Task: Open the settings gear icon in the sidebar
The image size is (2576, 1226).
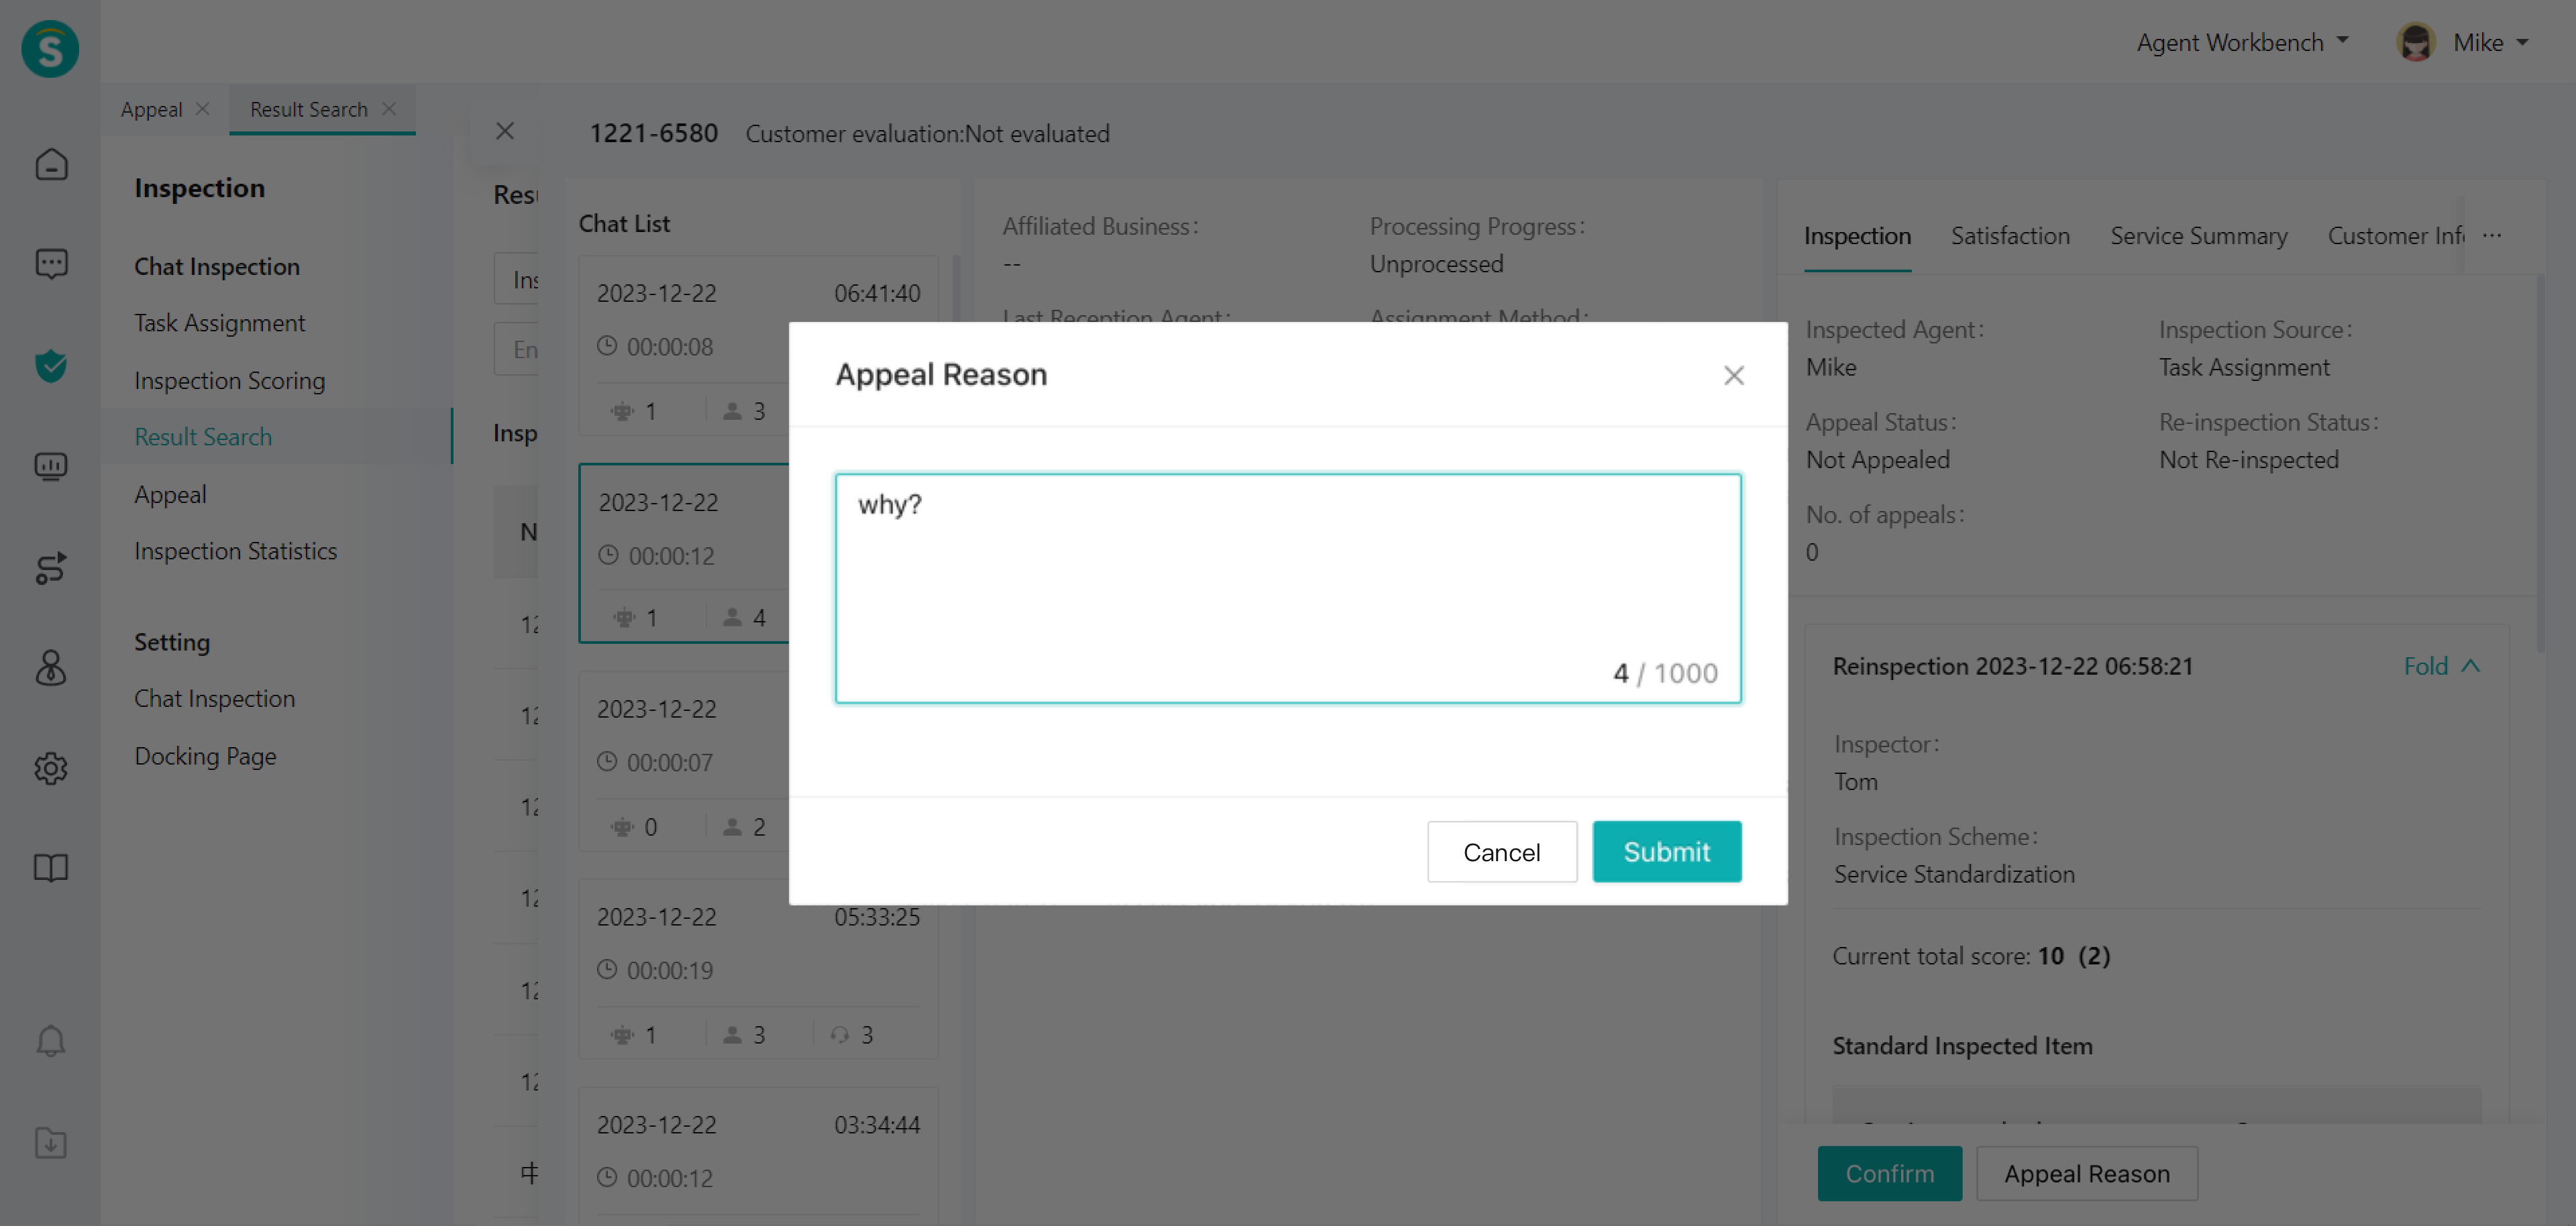Action: [x=51, y=768]
